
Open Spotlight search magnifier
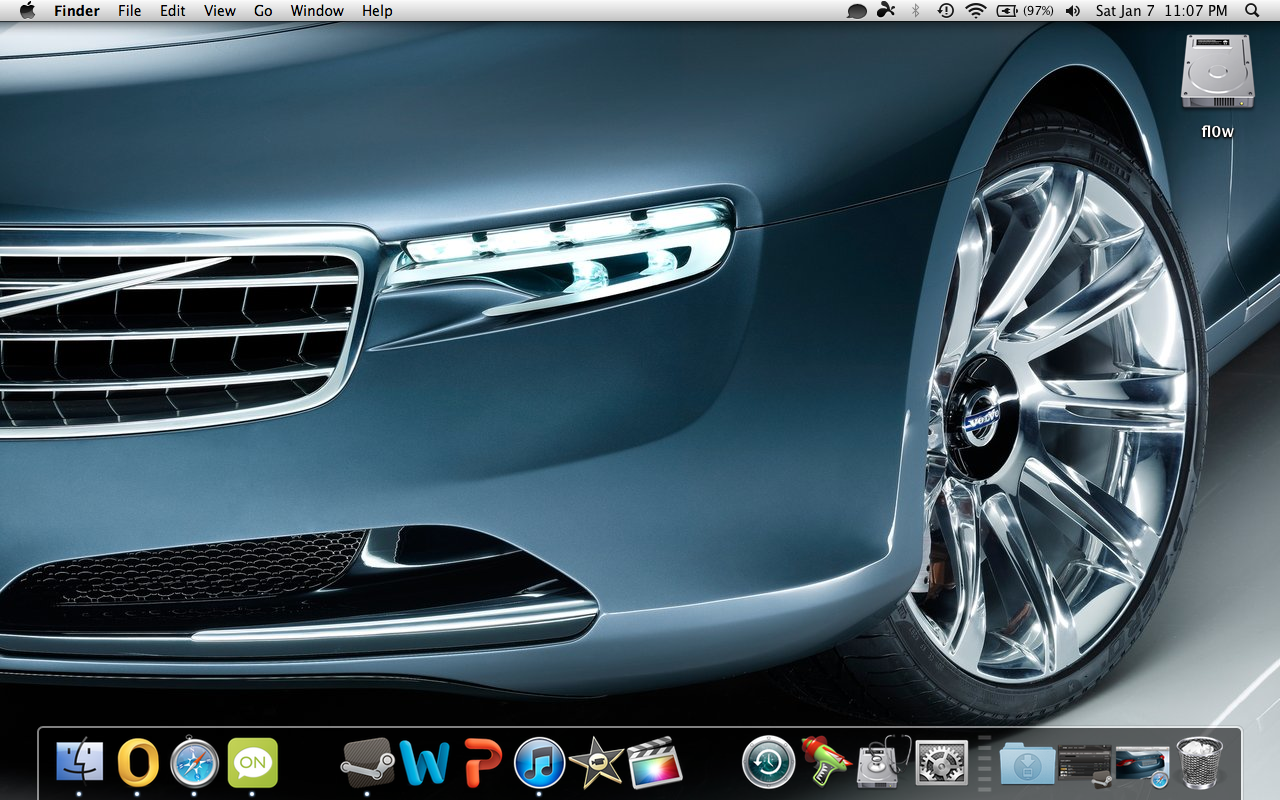click(1252, 11)
